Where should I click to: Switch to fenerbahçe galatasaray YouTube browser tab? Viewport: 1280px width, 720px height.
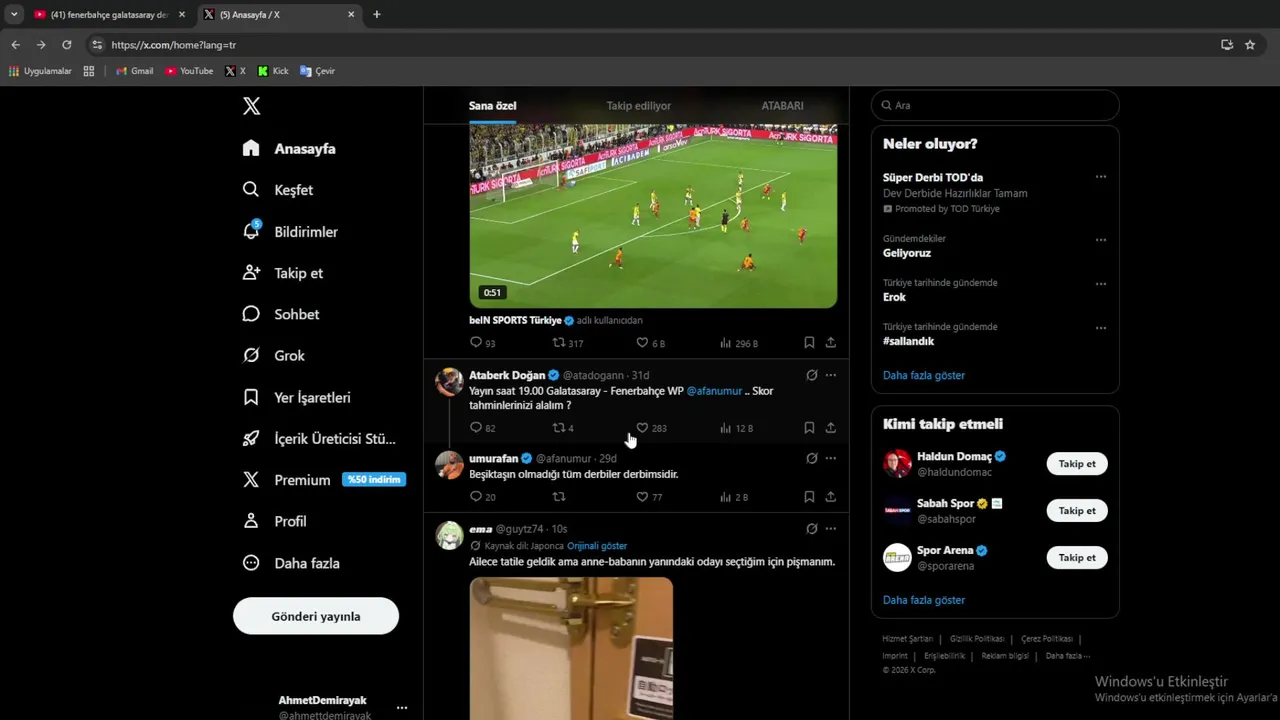[108, 15]
